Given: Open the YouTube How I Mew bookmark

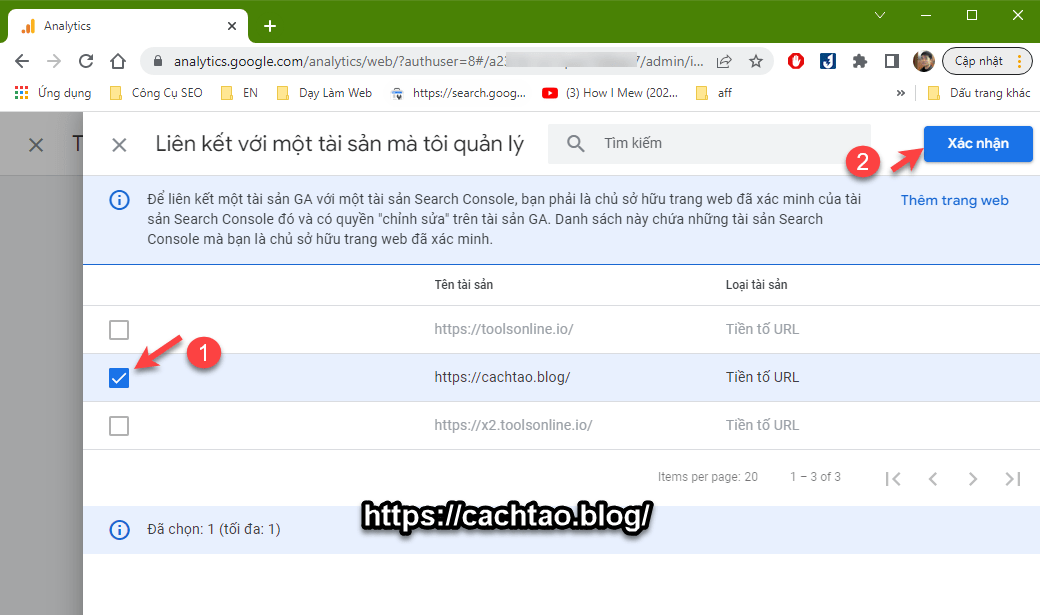Looking at the screenshot, I should pyautogui.click(x=610, y=93).
